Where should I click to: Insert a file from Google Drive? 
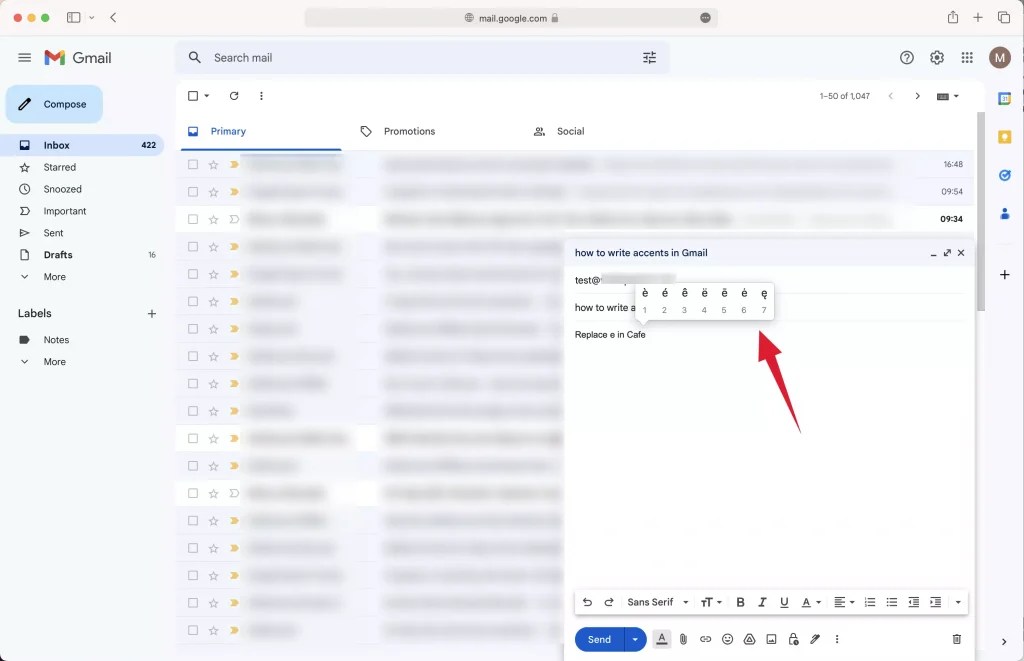coord(750,639)
